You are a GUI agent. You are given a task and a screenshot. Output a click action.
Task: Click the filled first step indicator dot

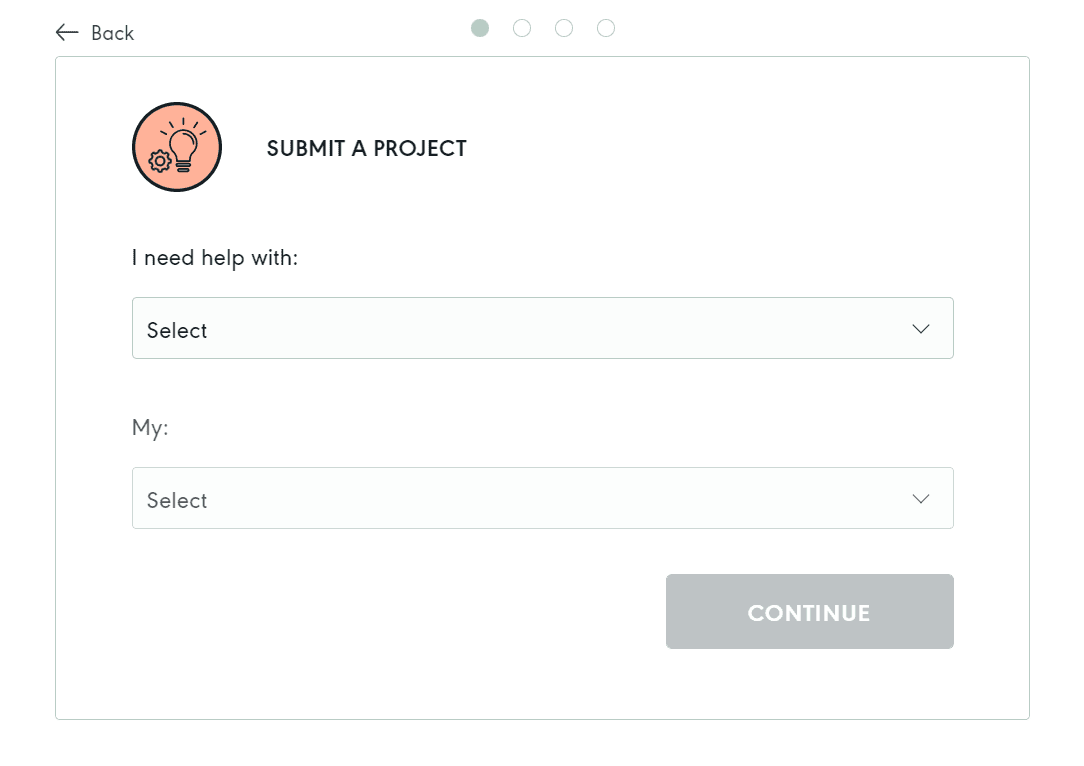click(x=480, y=28)
